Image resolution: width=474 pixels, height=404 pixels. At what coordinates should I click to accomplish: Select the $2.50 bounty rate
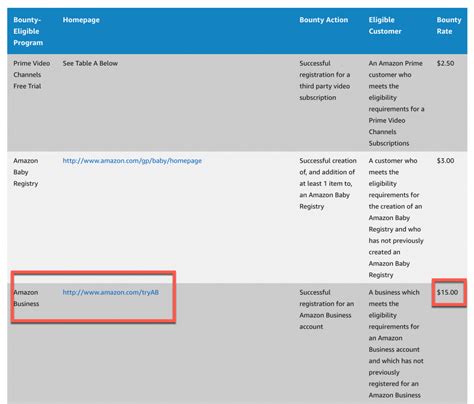tap(445, 63)
